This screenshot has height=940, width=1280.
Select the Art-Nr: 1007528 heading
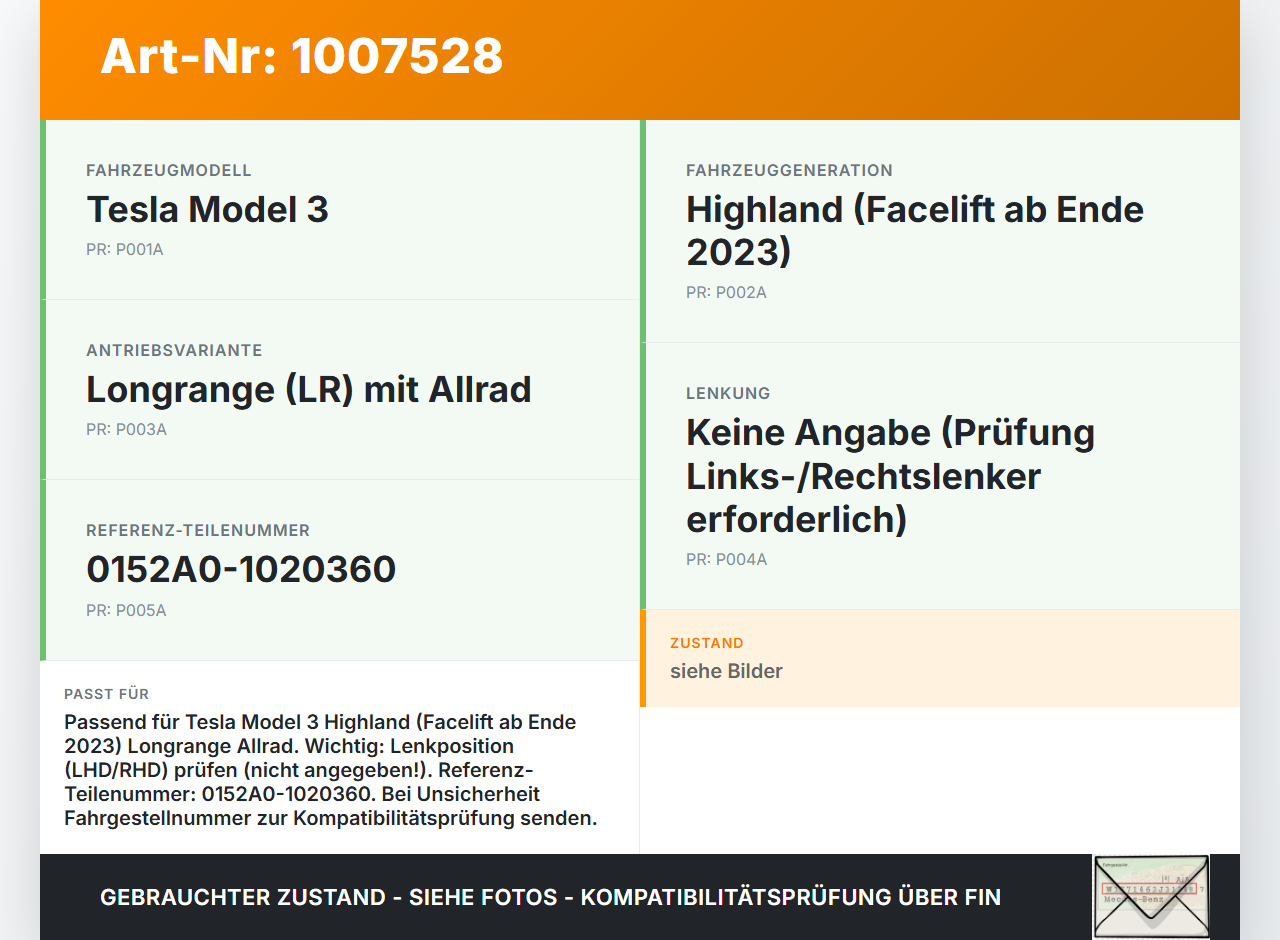click(x=302, y=56)
